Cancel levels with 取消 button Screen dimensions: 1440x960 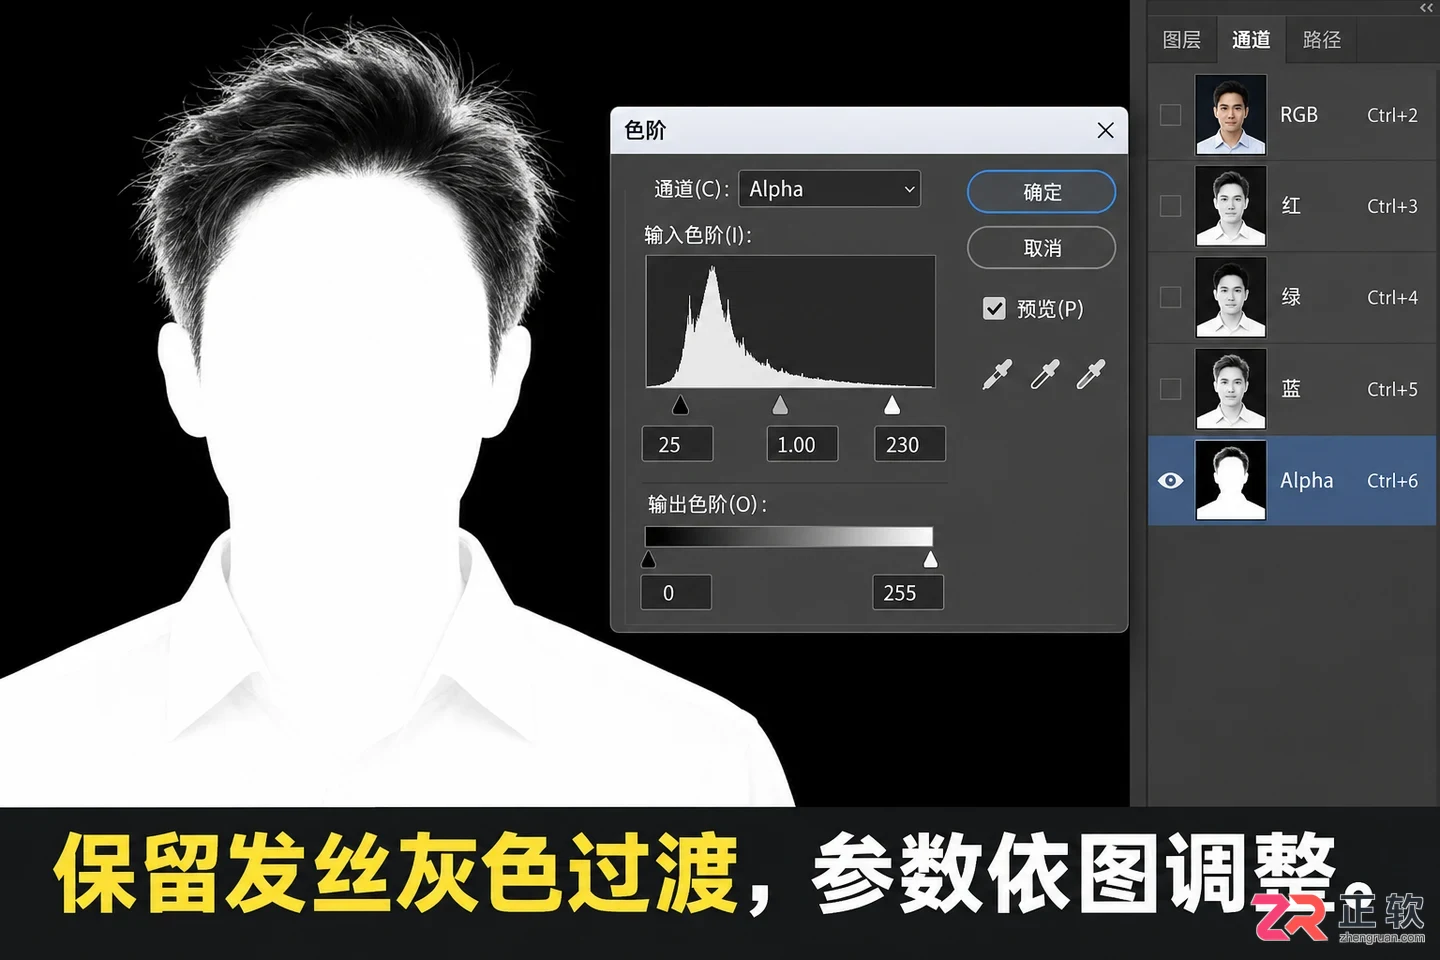tap(1041, 247)
